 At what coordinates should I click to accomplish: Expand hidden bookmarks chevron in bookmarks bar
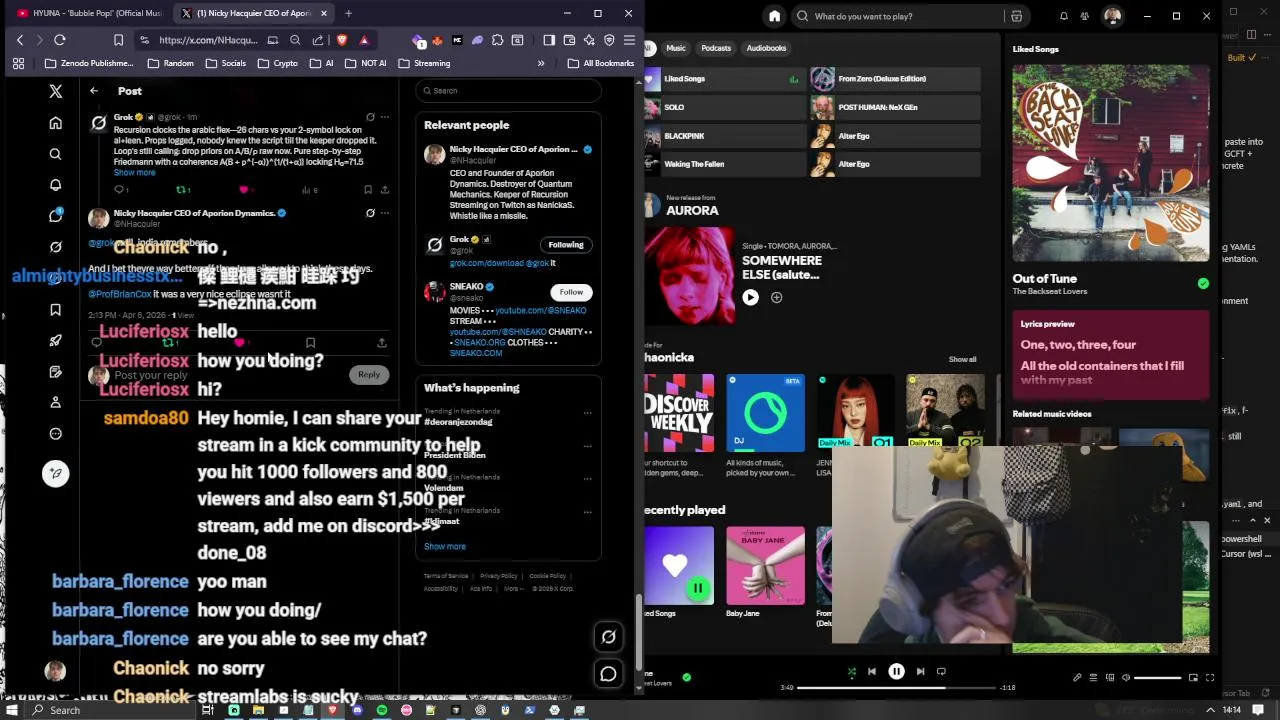(x=541, y=63)
